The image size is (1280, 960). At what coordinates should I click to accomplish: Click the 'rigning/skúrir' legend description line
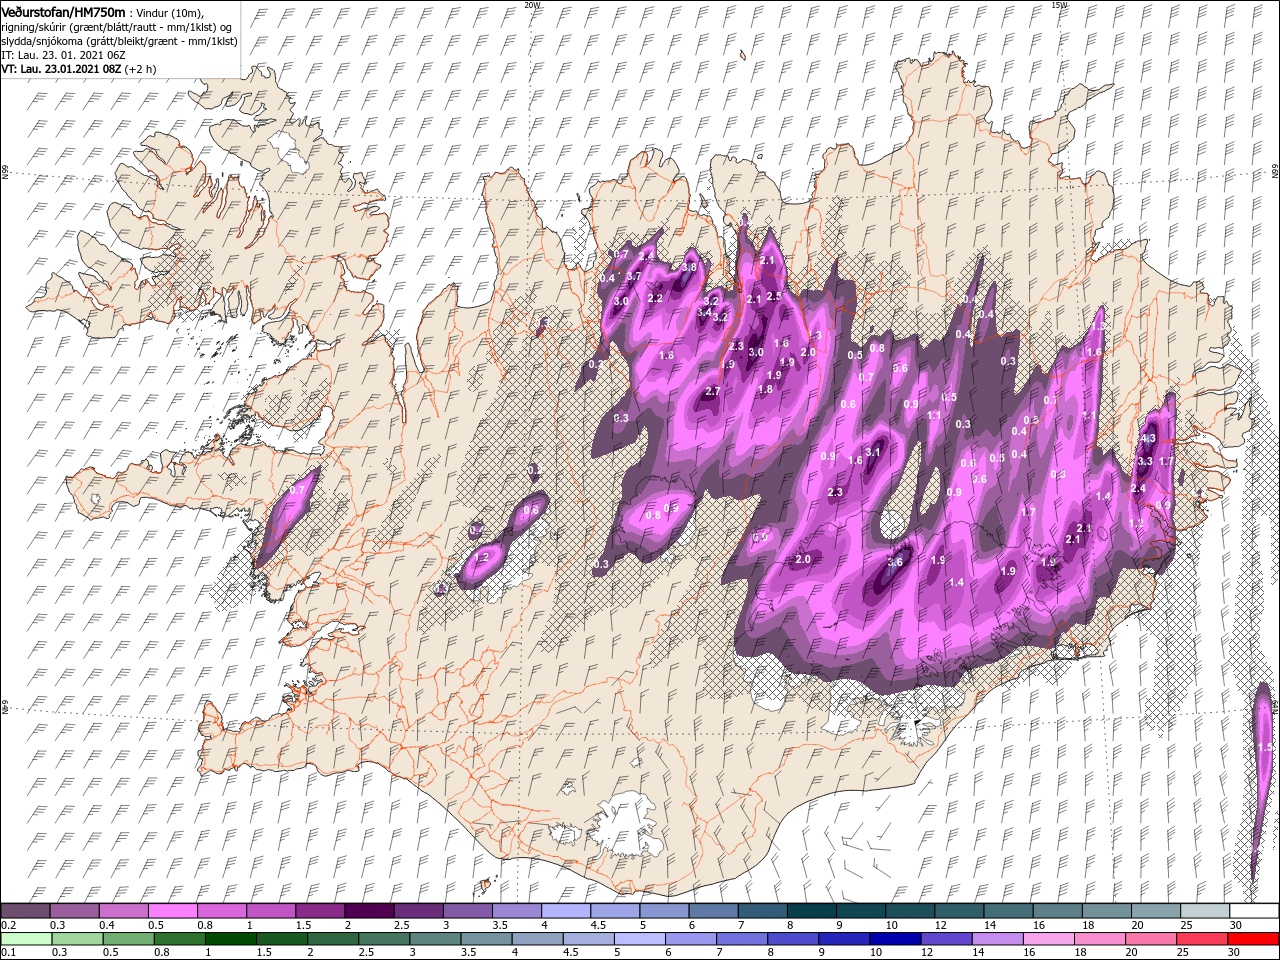[x=116, y=27]
